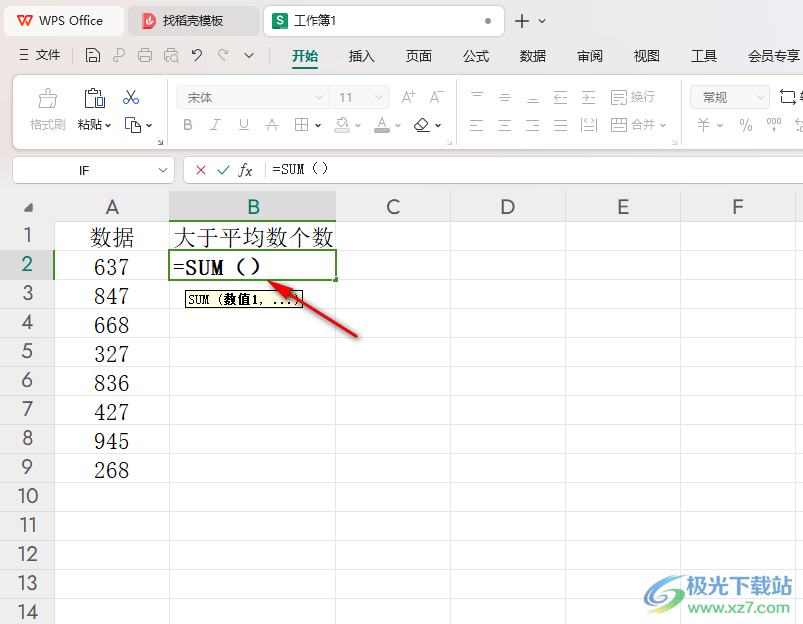Toggle Italic formatting
This screenshot has height=624, width=803.
[x=216, y=124]
